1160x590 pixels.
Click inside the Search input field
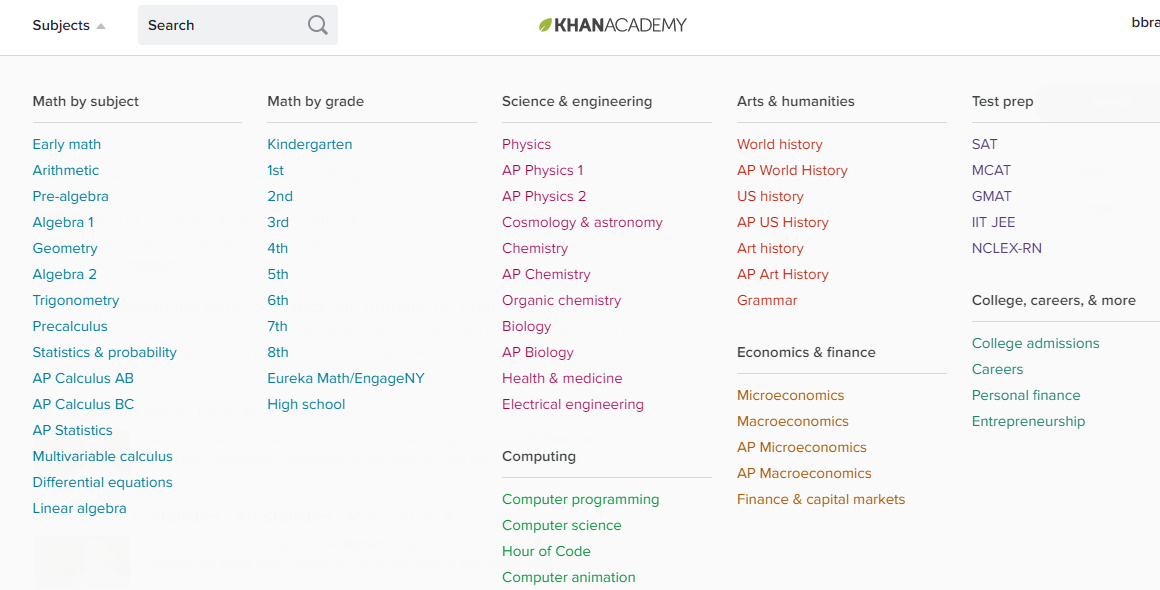[222, 25]
